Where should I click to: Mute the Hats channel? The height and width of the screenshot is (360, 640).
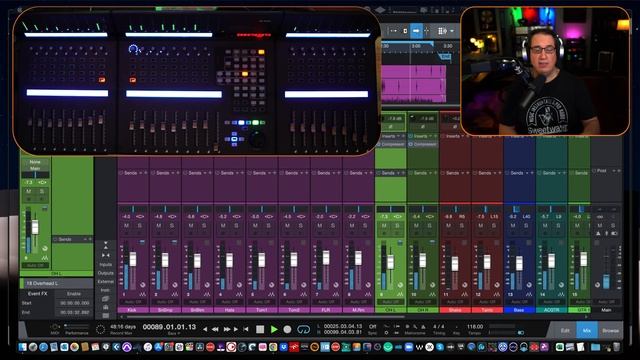[x=223, y=225]
